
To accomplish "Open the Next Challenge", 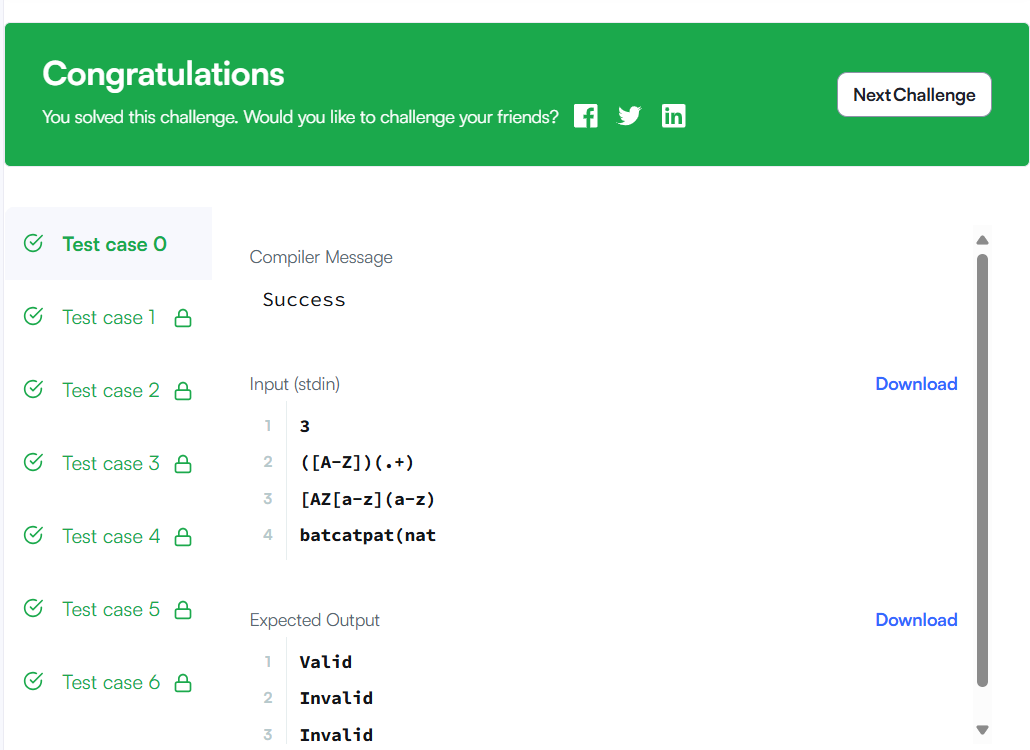I will coord(914,95).
